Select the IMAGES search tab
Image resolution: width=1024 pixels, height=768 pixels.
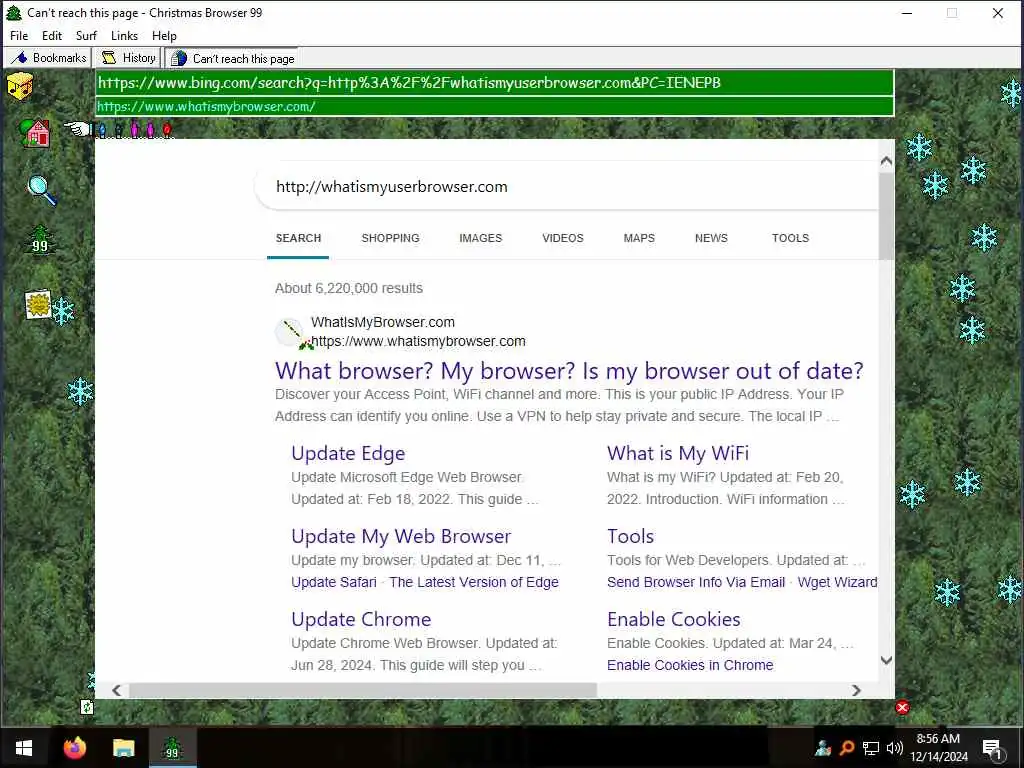click(481, 238)
